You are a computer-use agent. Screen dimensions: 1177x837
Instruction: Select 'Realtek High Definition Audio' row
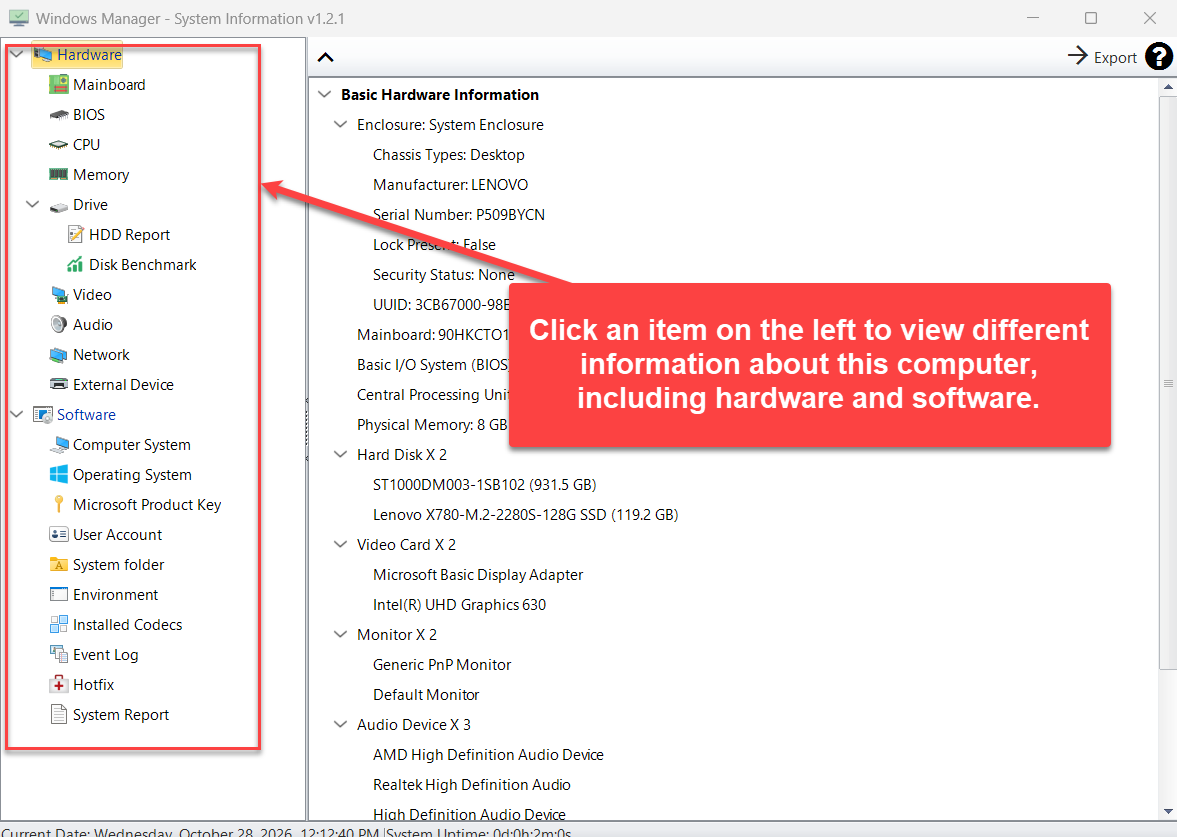(x=472, y=786)
